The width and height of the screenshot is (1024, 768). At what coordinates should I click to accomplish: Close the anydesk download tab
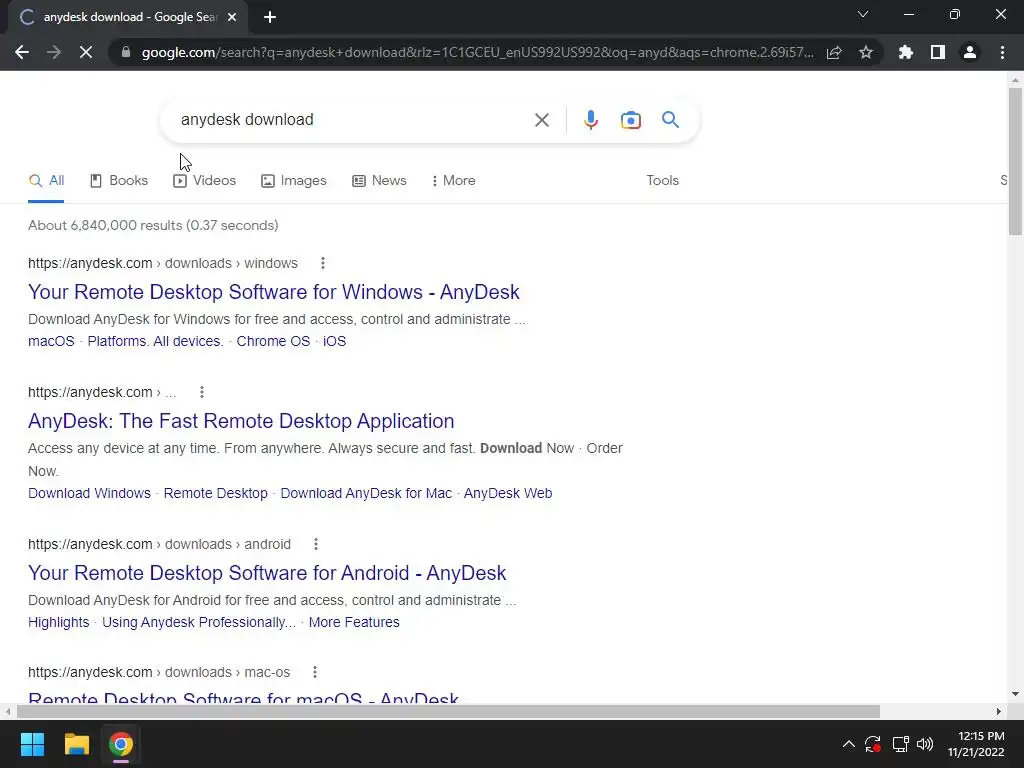pyautogui.click(x=232, y=17)
